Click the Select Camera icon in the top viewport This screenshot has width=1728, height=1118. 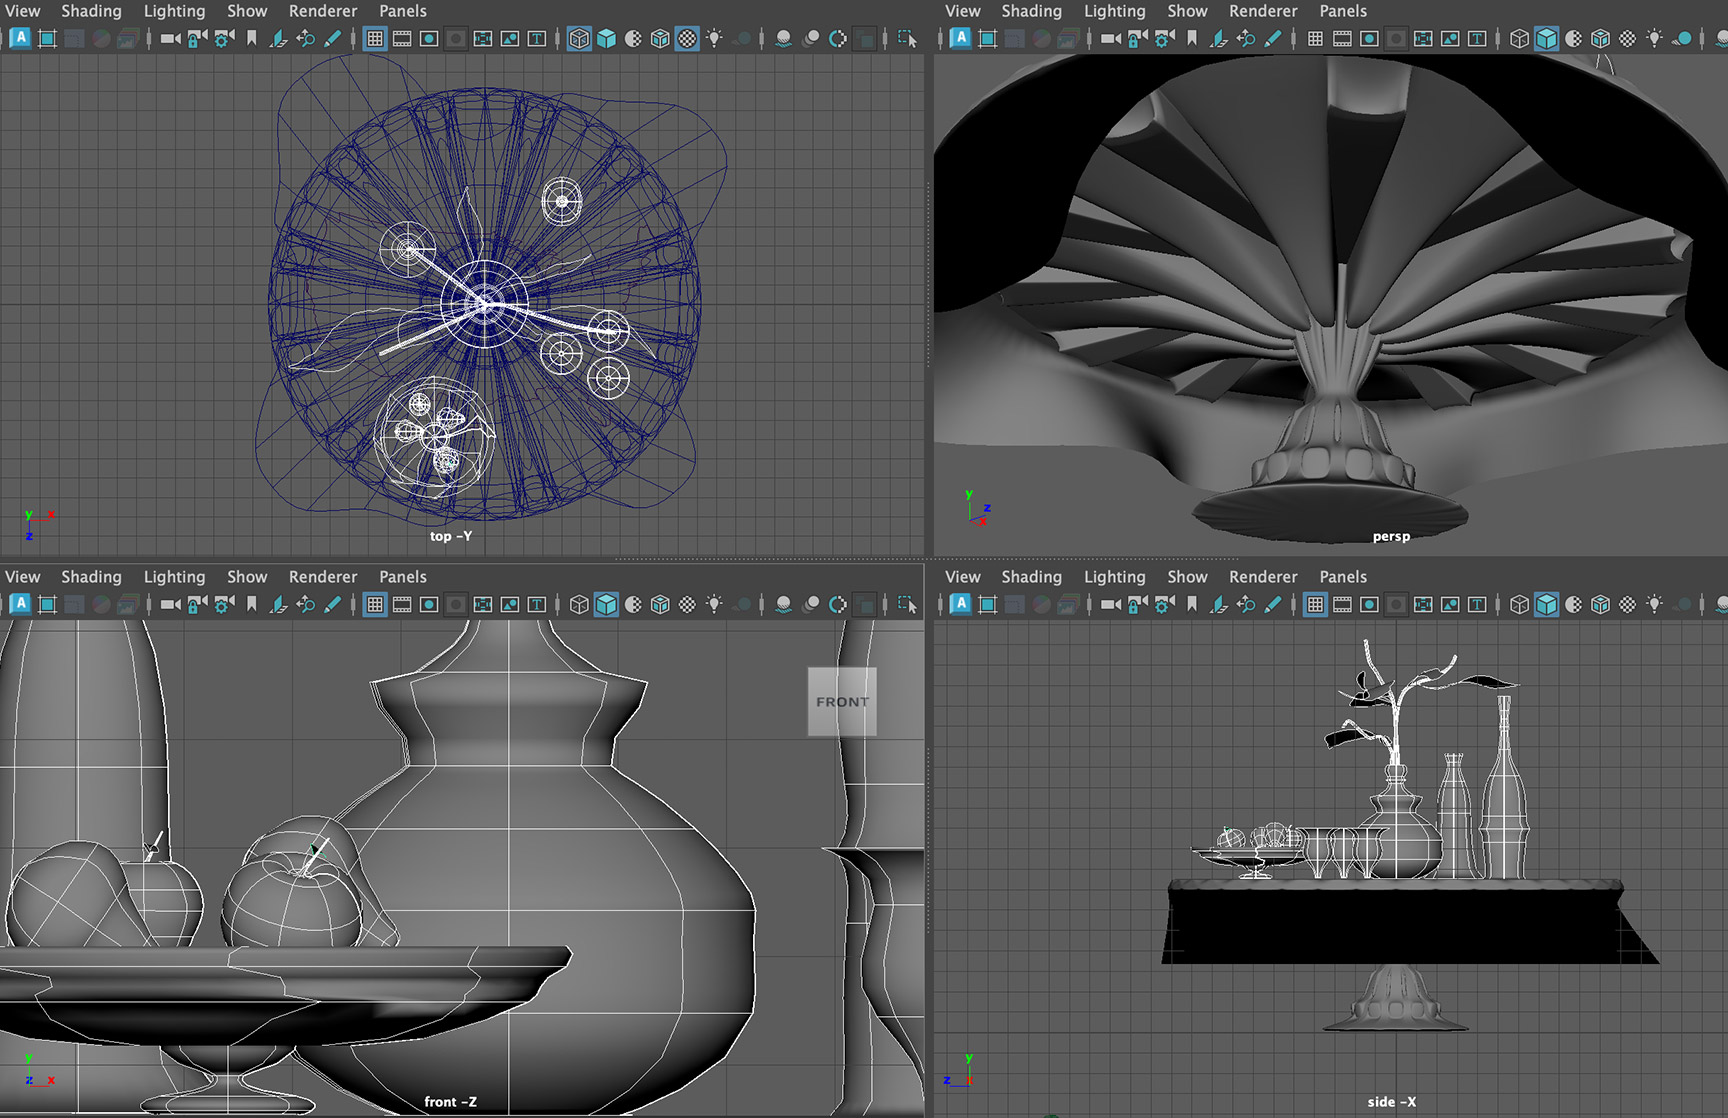(169, 39)
